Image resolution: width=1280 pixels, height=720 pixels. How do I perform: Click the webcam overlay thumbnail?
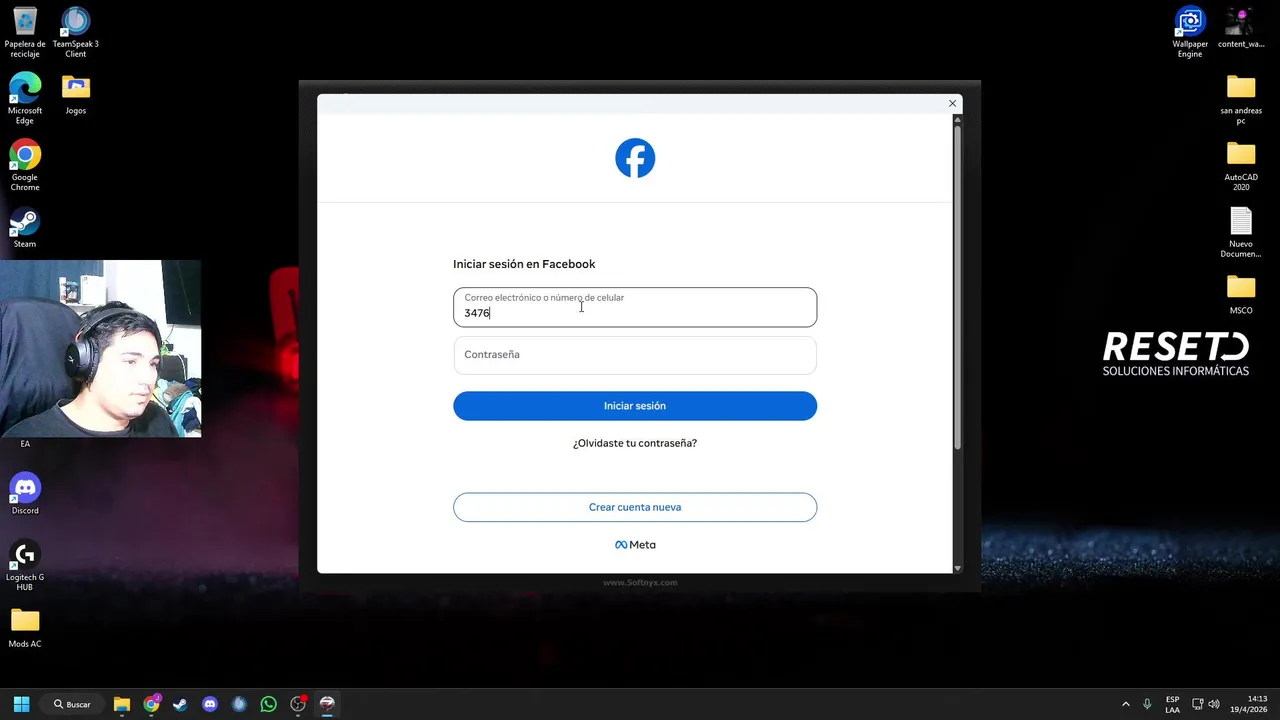[x=100, y=348]
